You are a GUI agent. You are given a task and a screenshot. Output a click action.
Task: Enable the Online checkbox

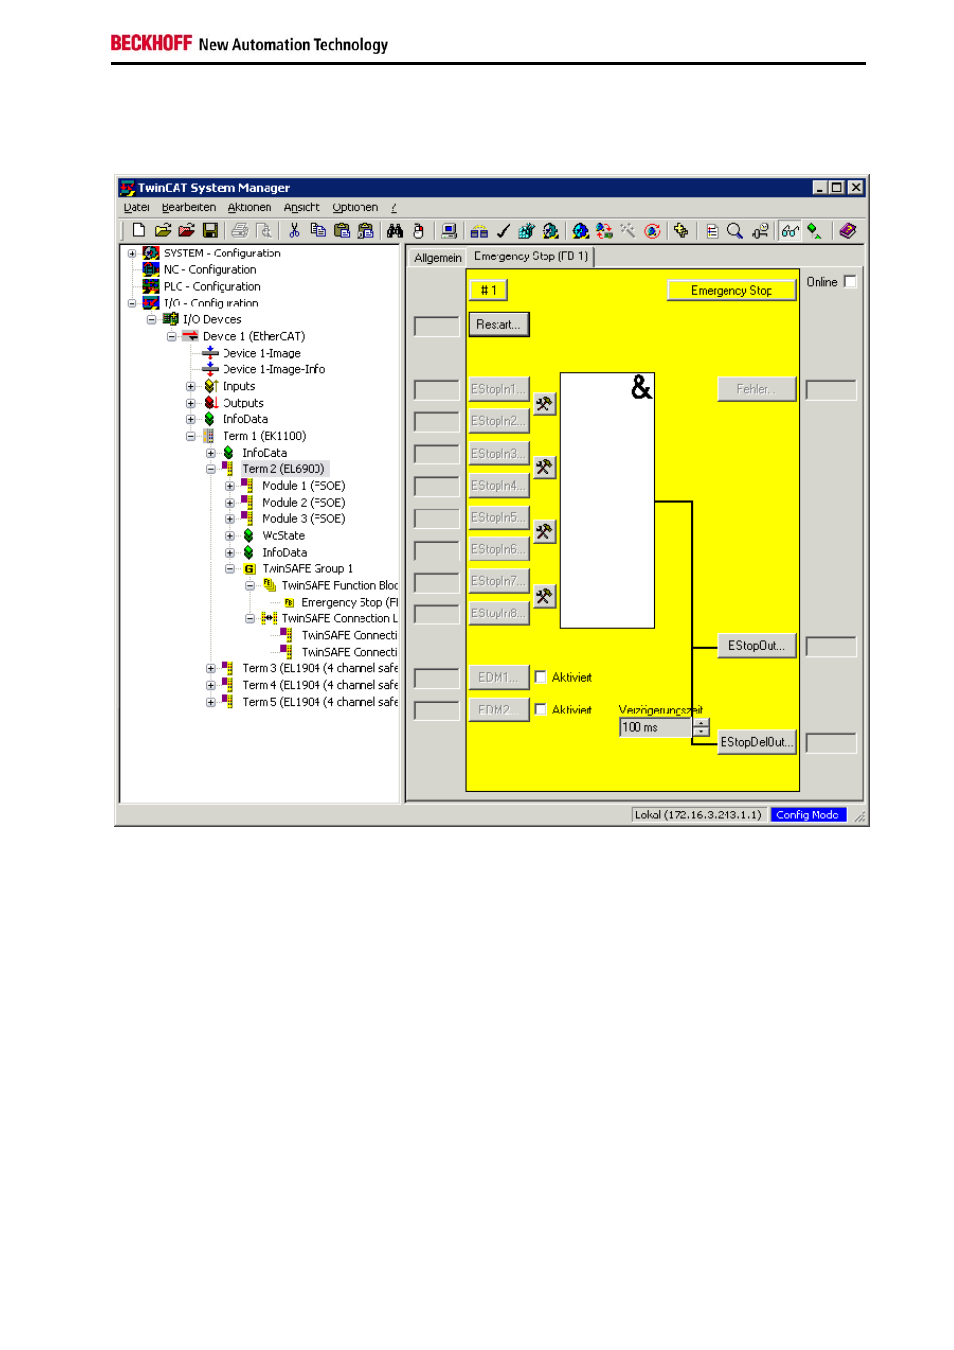pos(850,282)
